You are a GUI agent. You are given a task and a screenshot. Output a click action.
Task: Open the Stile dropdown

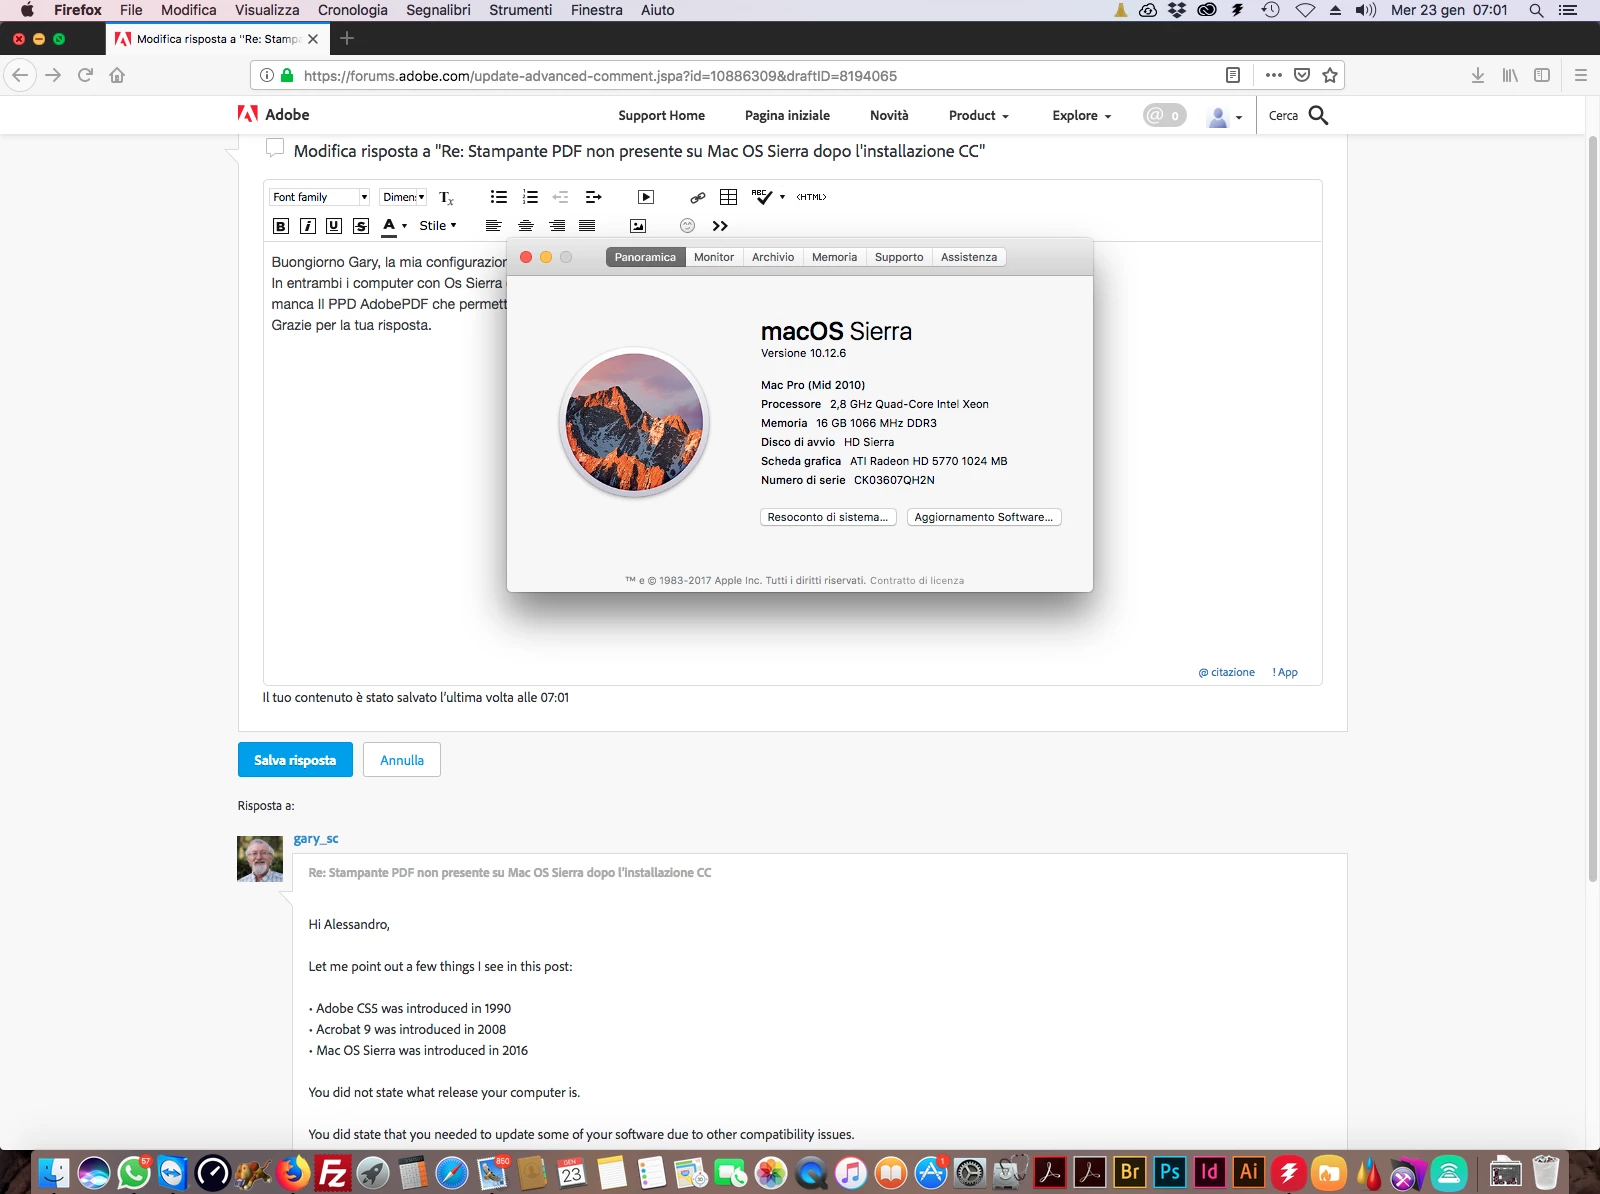click(x=438, y=226)
